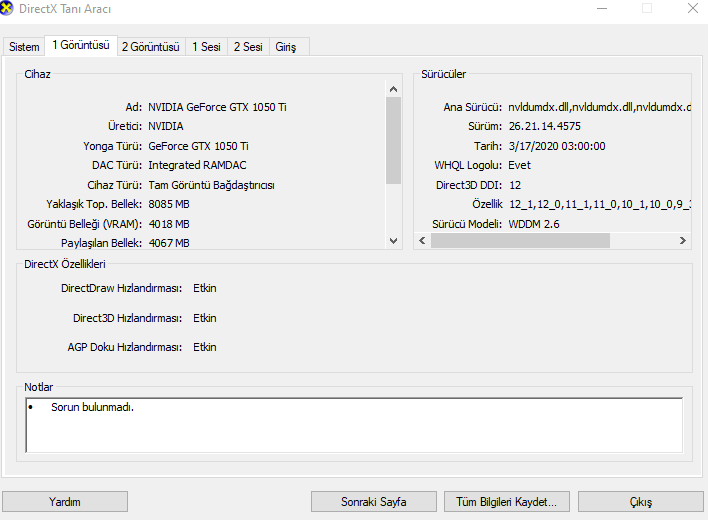Minimize the DirectX Tanı Aracı window
708x520 pixels.
pyautogui.click(x=602, y=9)
